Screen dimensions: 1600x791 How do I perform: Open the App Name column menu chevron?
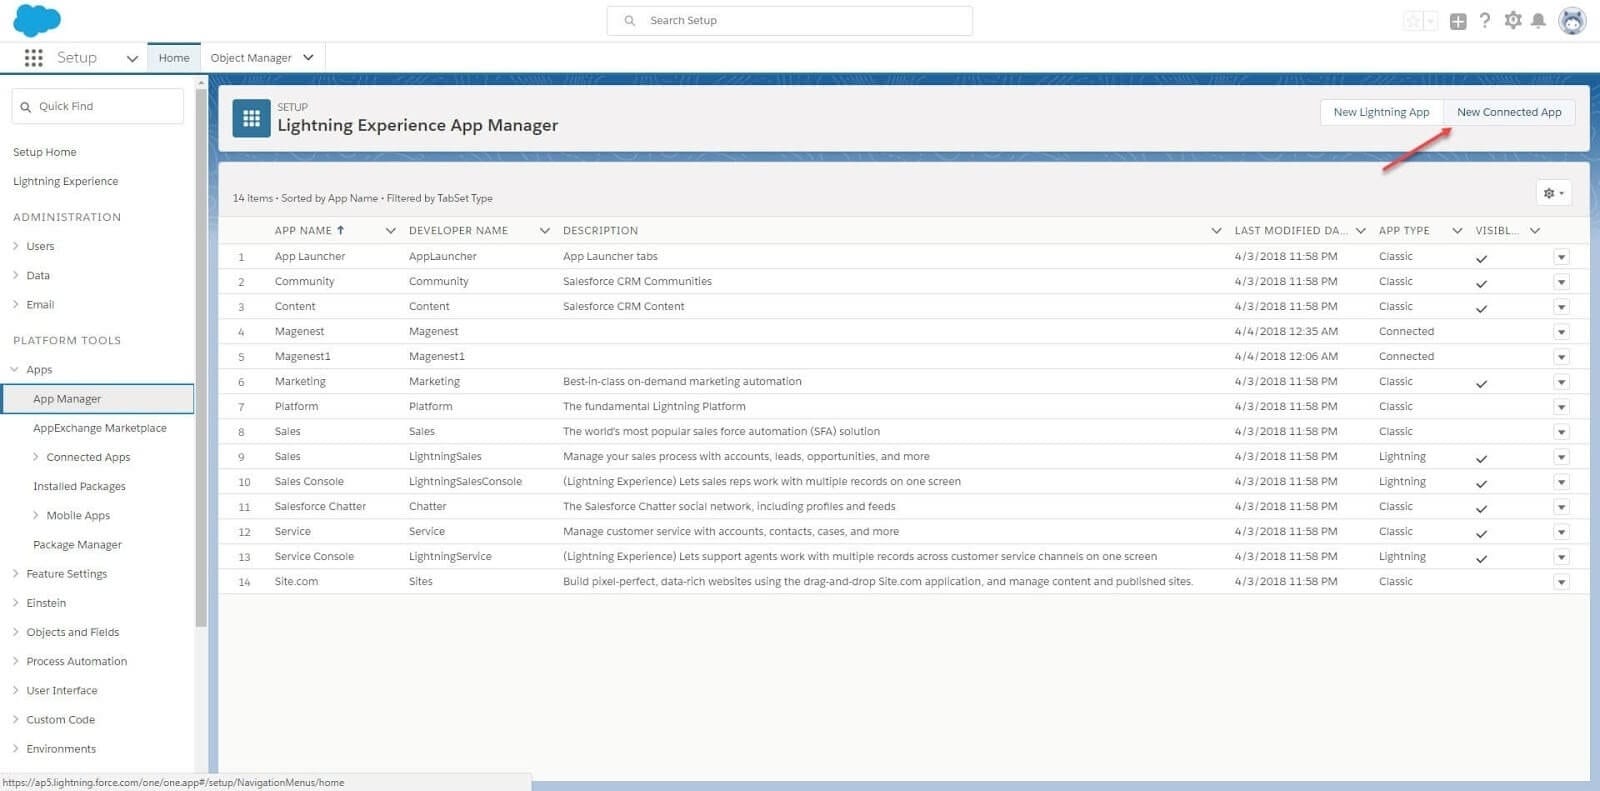pyautogui.click(x=390, y=231)
